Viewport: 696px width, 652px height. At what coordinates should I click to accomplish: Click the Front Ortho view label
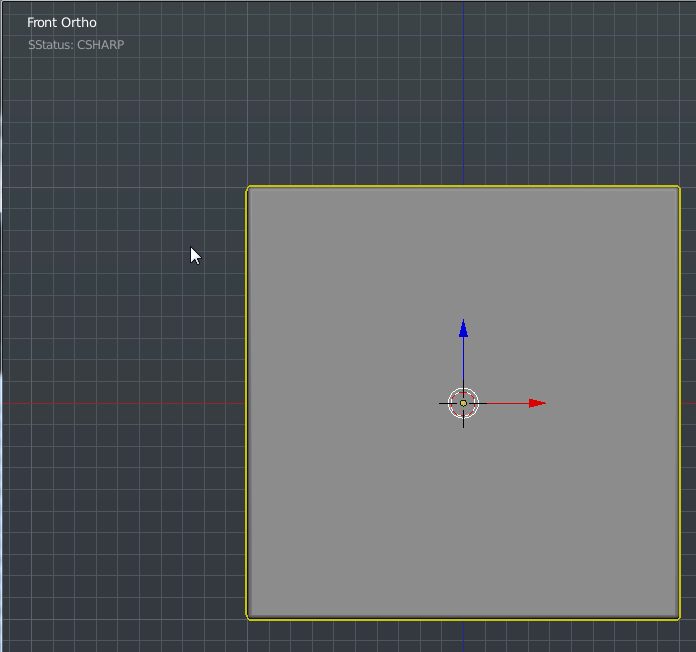click(62, 22)
